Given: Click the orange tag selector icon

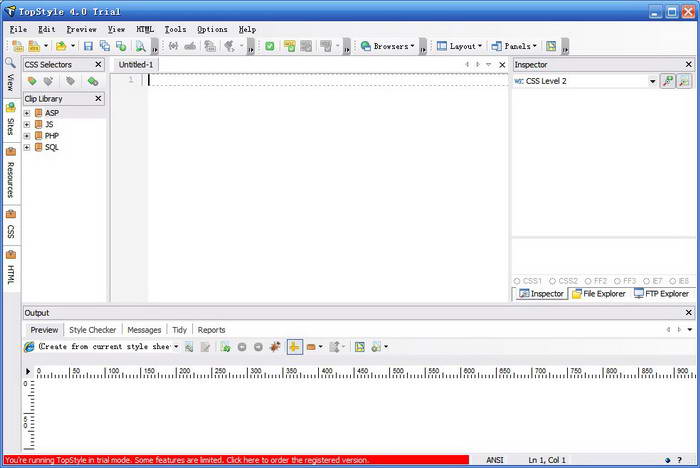Looking at the screenshot, I should point(32,81).
